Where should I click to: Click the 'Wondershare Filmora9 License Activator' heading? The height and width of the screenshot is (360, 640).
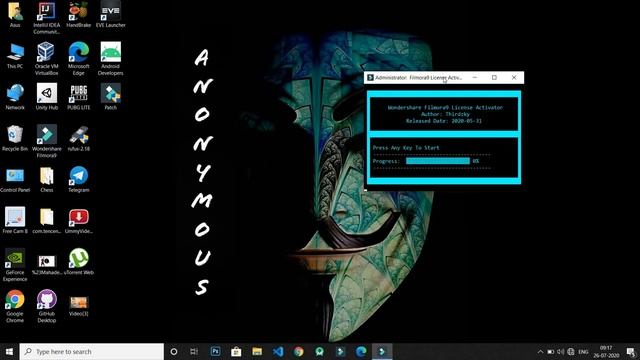(445, 107)
